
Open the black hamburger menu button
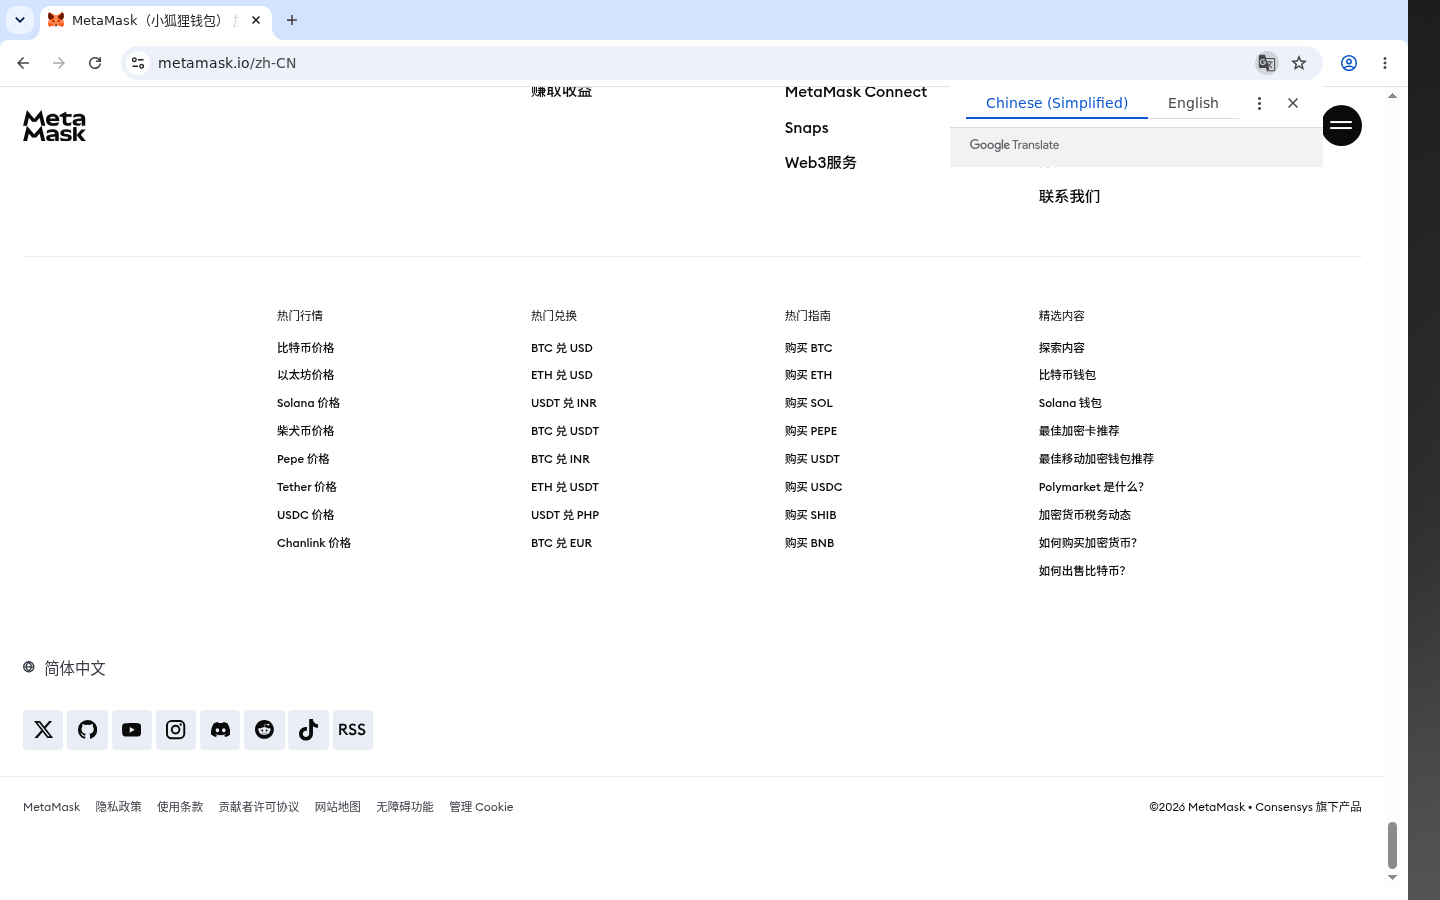[1341, 125]
